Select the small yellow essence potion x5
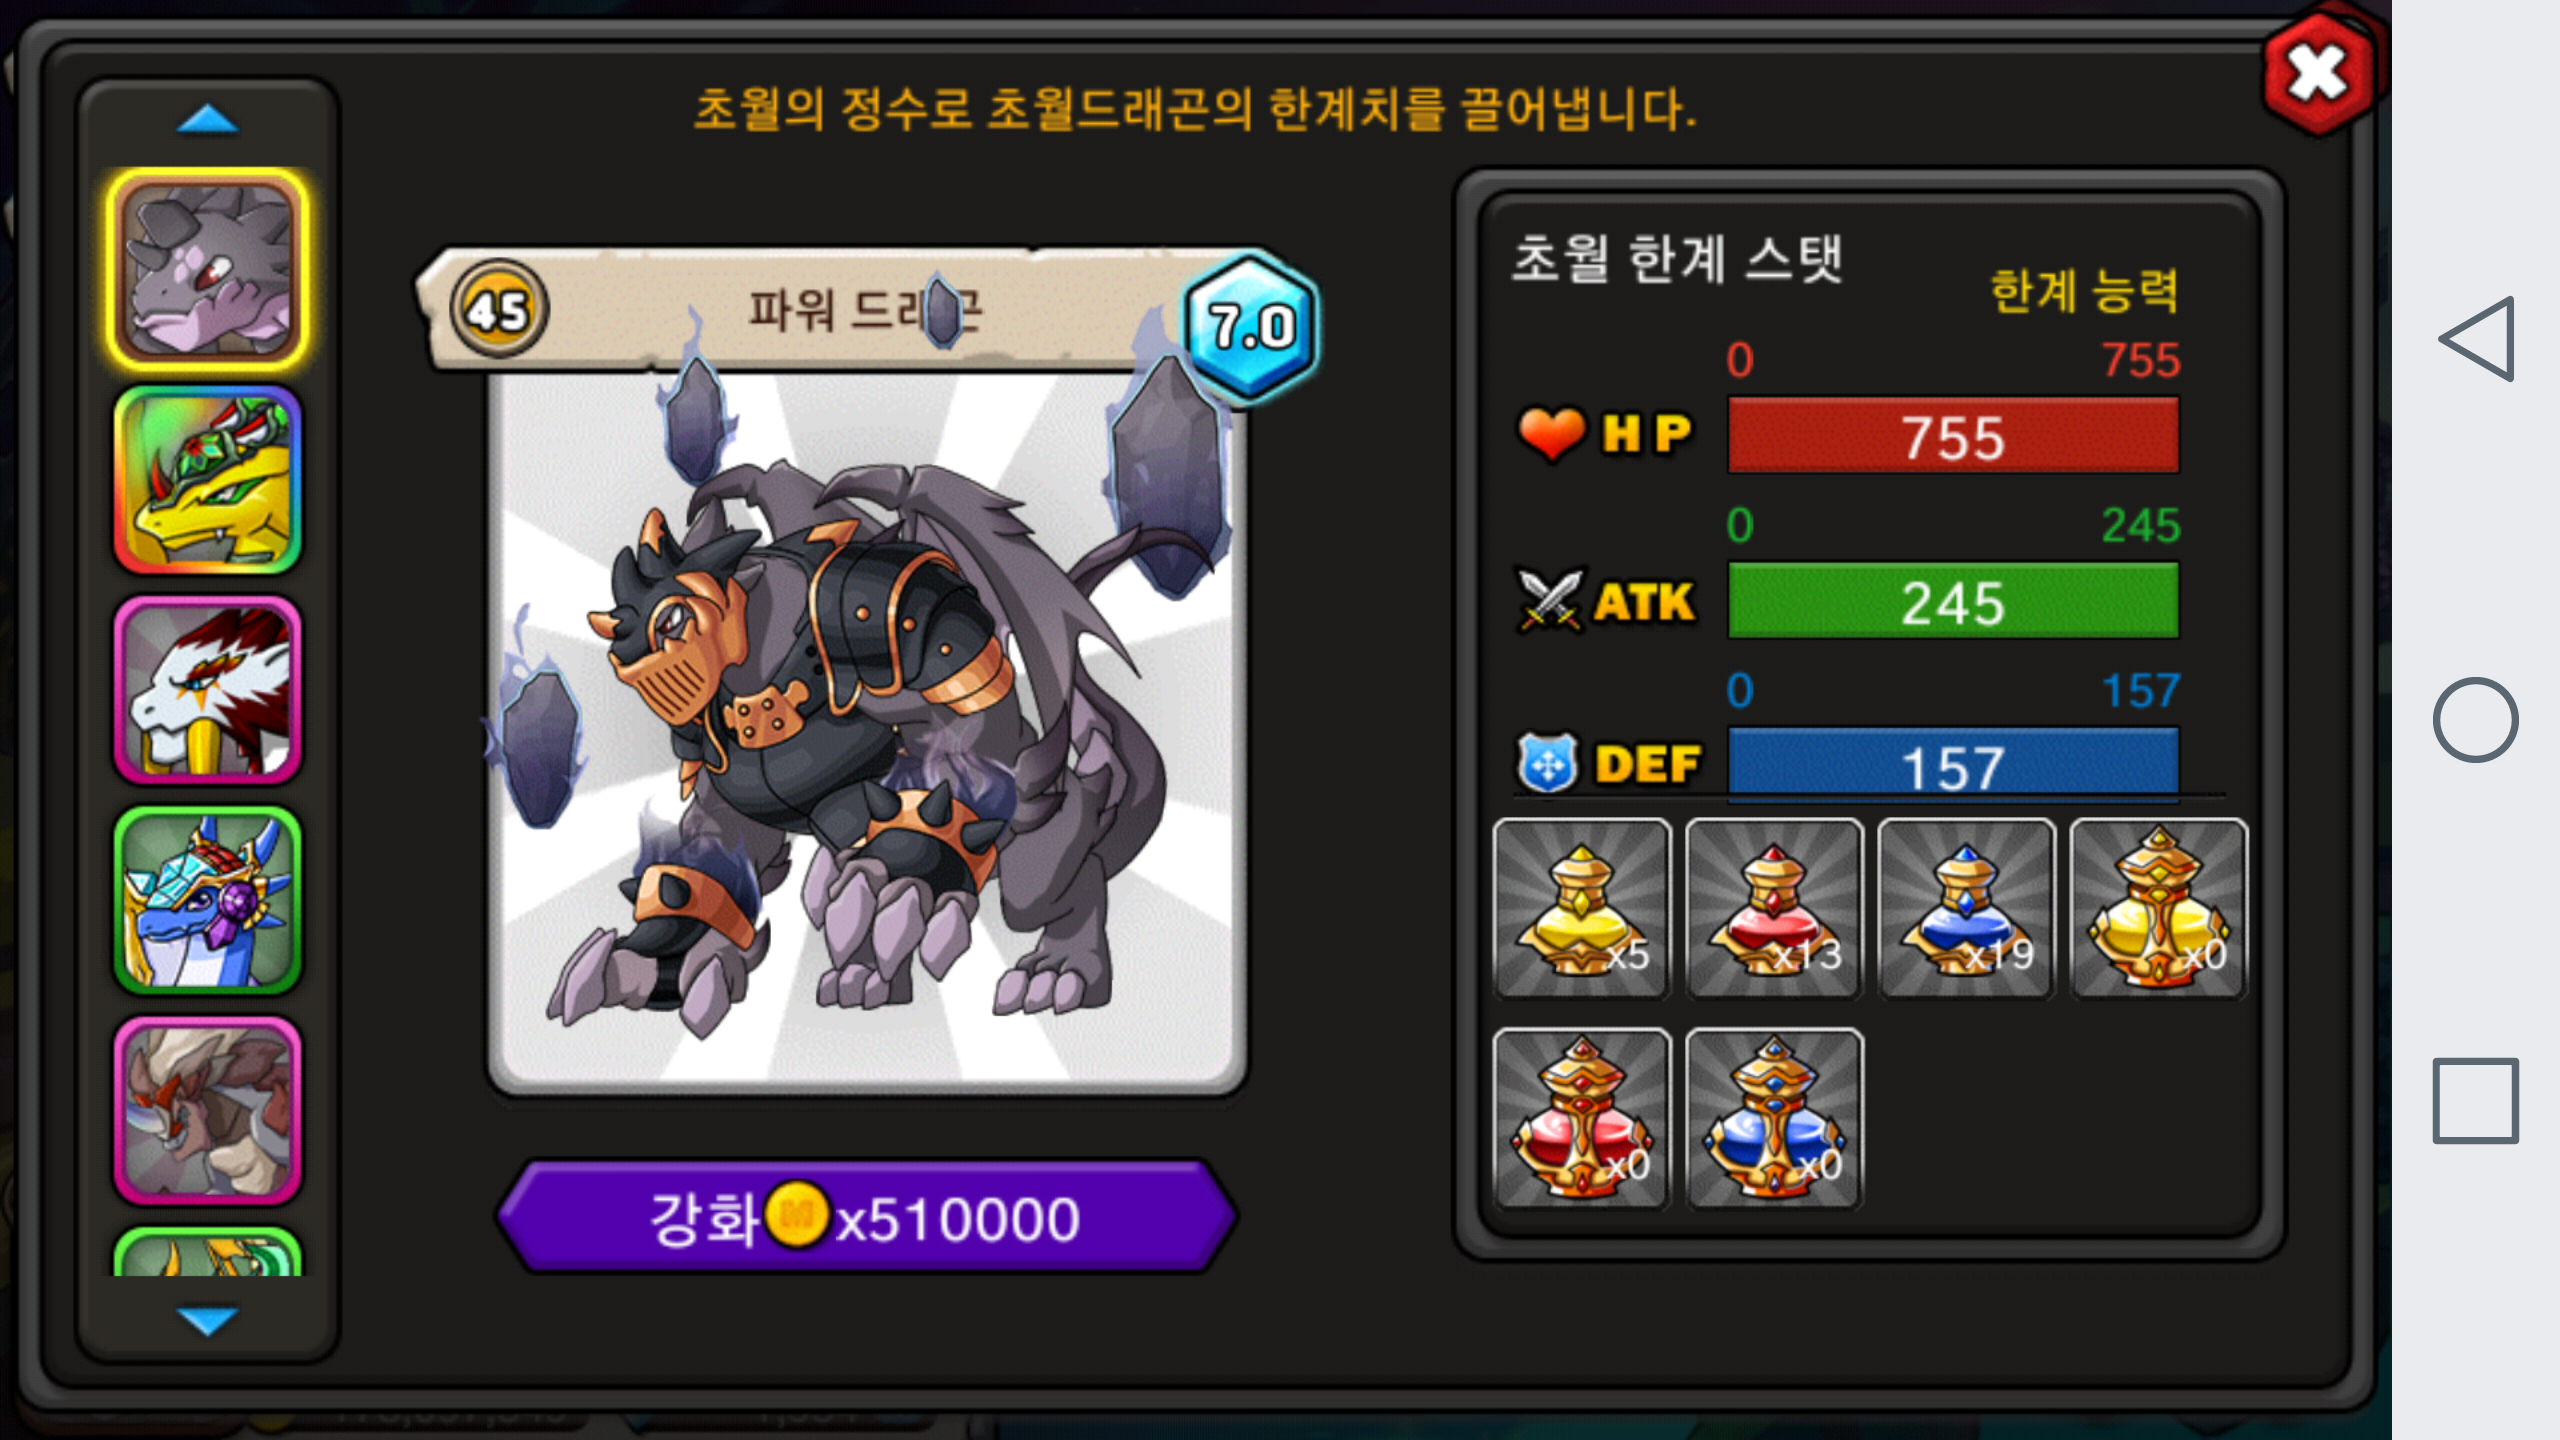The image size is (2560, 1440). [1581, 908]
